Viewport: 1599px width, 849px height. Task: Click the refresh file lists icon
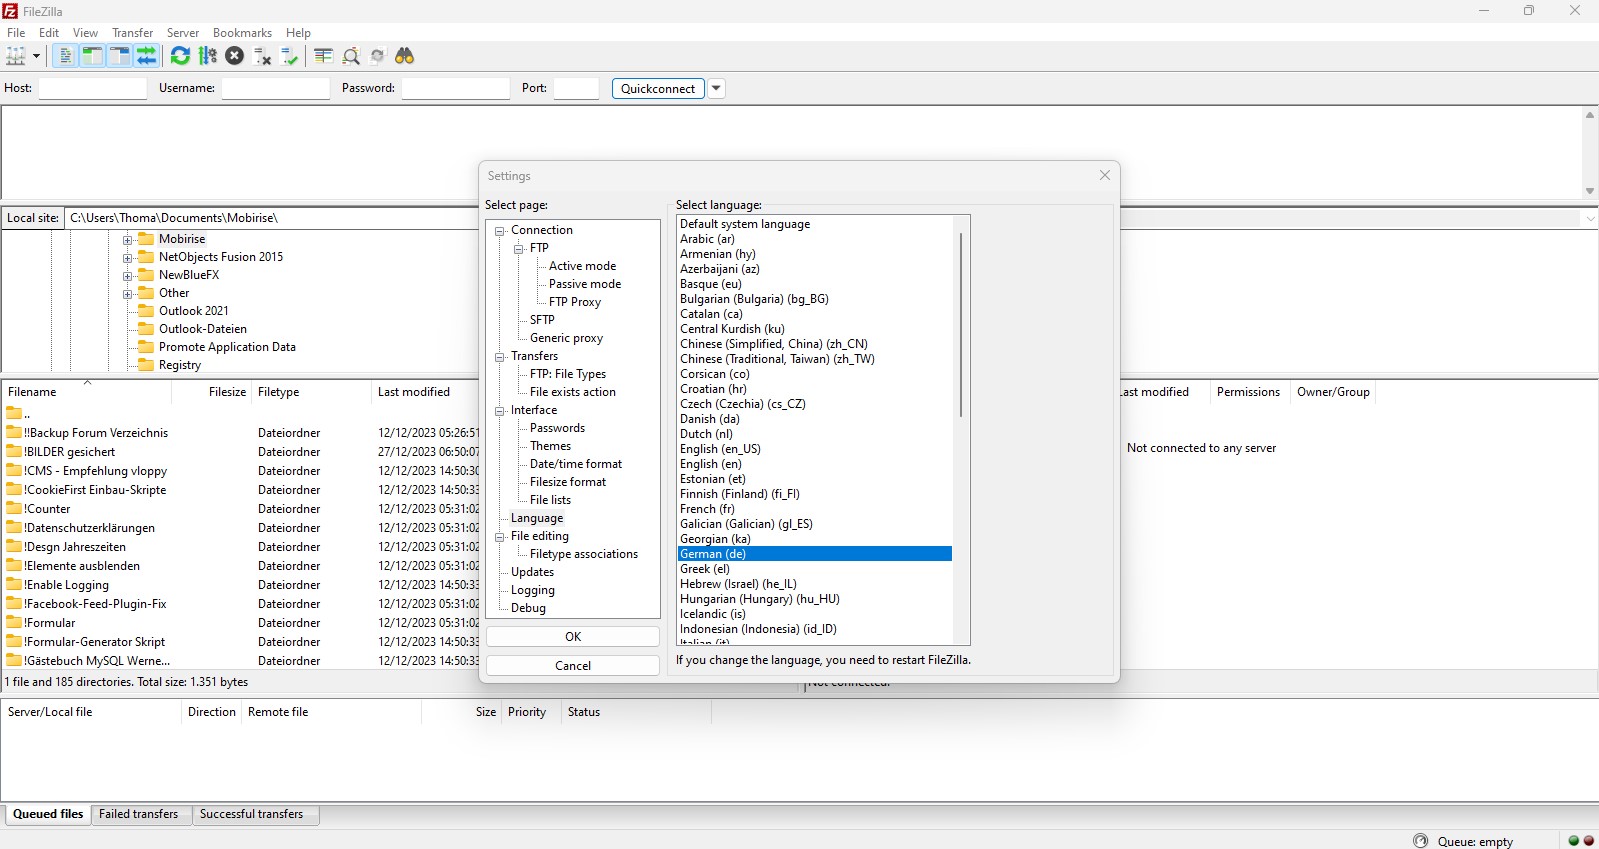[x=180, y=56]
